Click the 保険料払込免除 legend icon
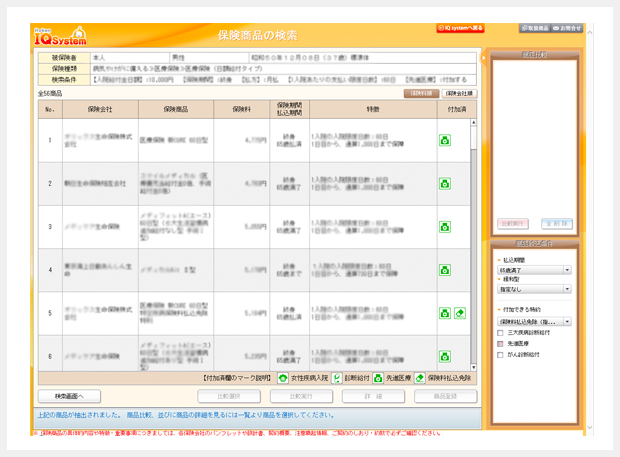The image size is (620, 457). pos(420,379)
